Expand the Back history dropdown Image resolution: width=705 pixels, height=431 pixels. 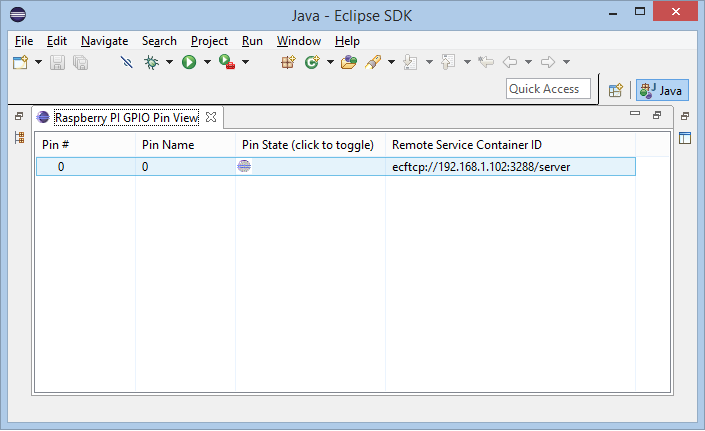(x=529, y=62)
